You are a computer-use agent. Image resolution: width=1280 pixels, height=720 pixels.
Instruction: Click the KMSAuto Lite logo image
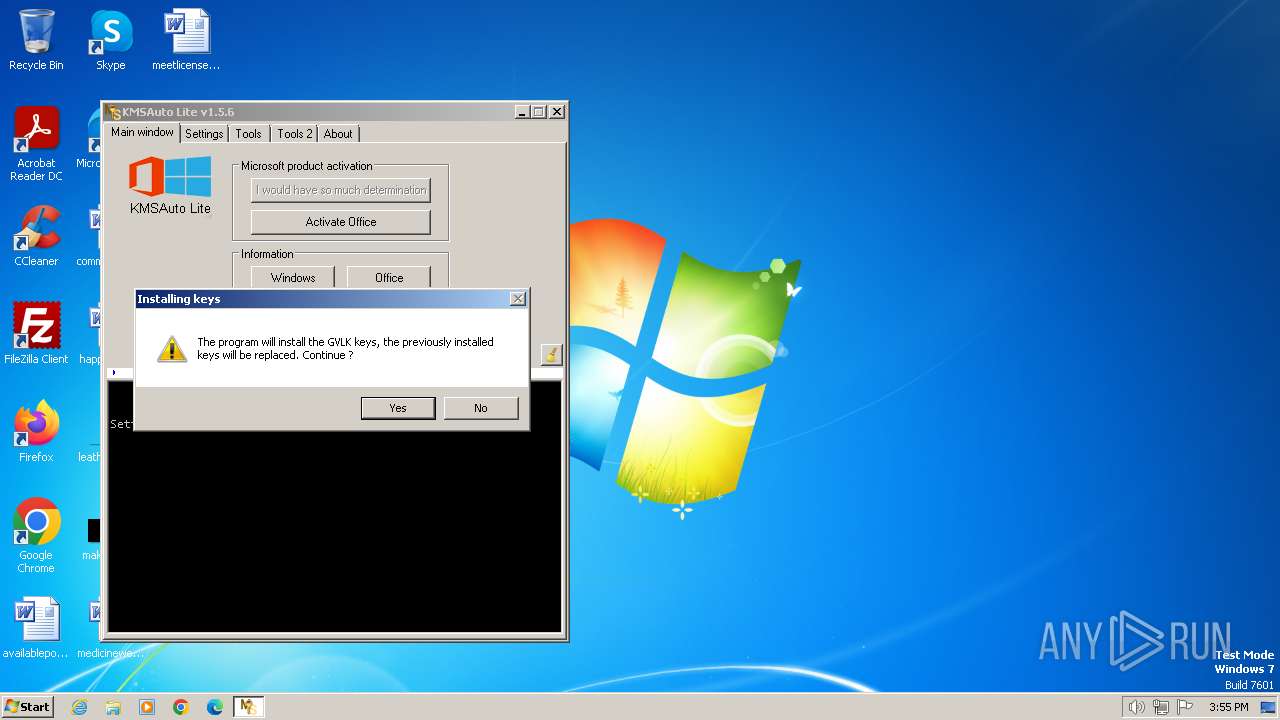pyautogui.click(x=170, y=185)
